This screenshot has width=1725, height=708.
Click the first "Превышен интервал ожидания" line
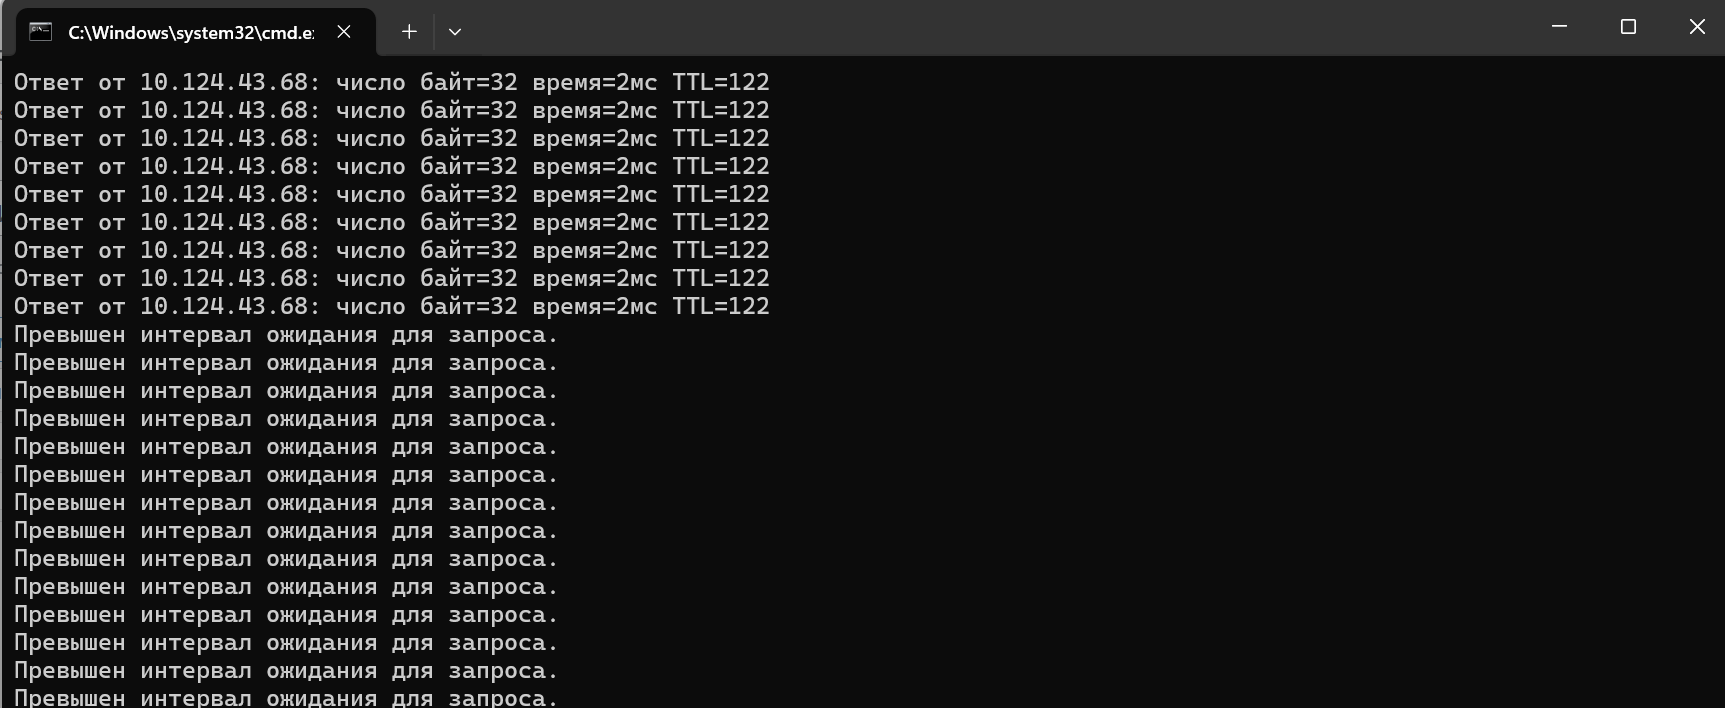[x=286, y=335]
